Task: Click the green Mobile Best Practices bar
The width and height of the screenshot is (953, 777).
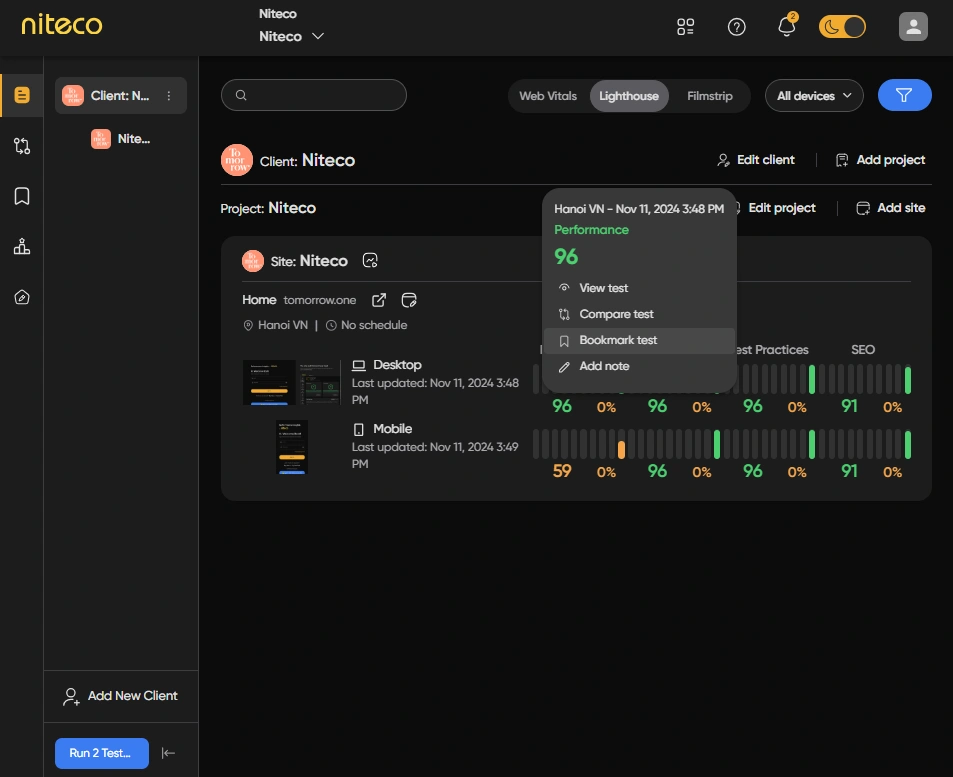Action: coord(811,444)
